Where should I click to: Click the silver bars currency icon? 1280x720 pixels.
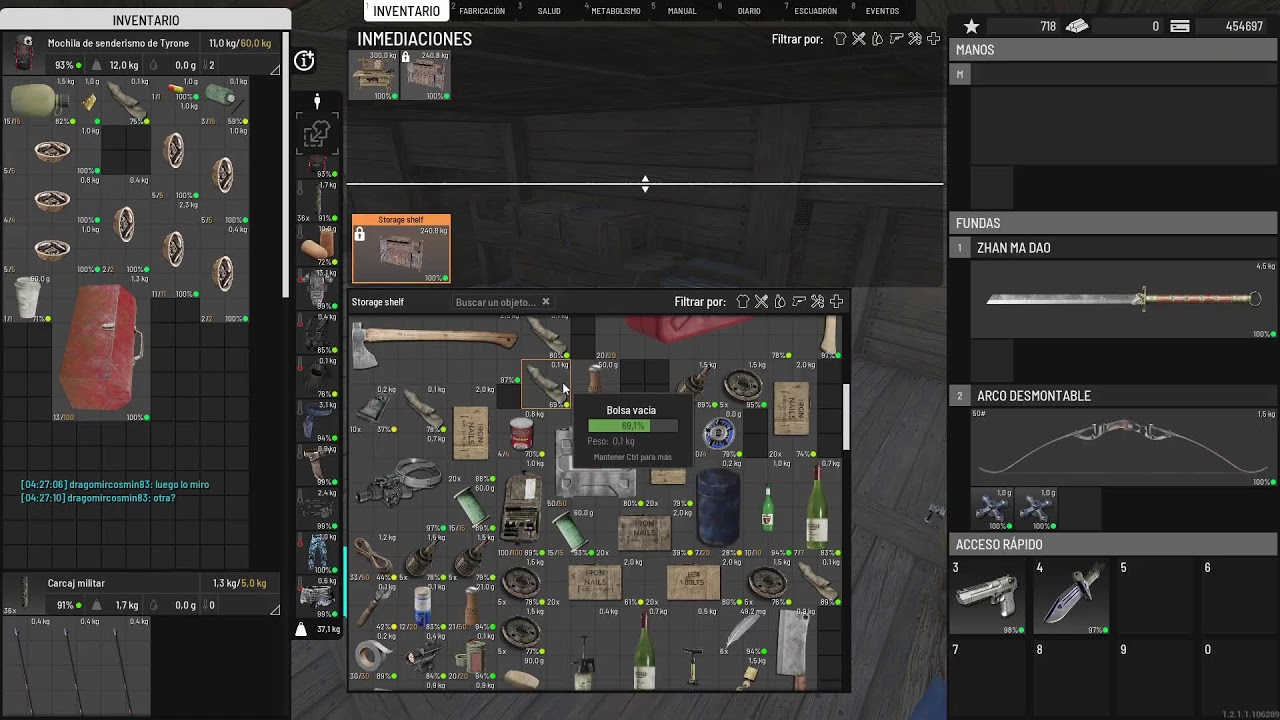coord(1076,27)
